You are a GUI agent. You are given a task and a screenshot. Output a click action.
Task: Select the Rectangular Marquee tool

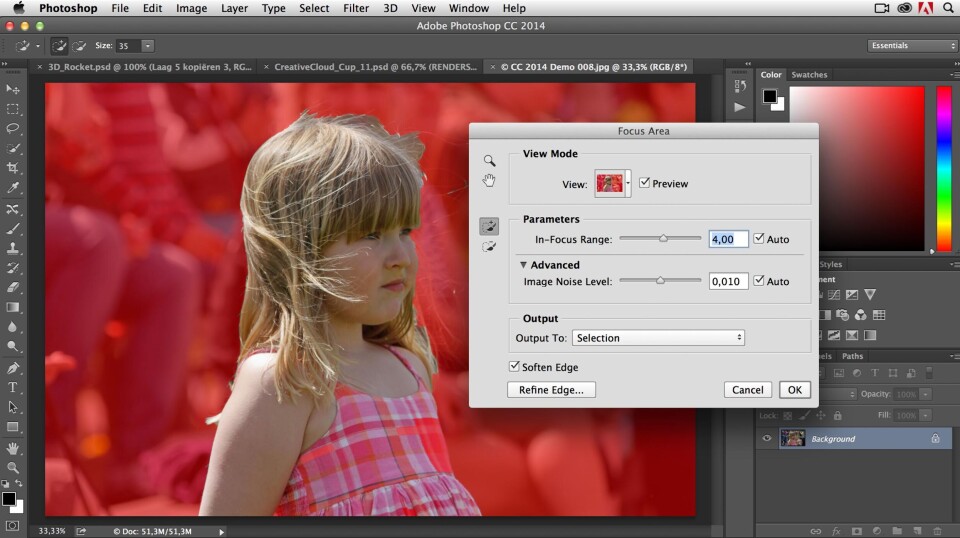pos(12,109)
